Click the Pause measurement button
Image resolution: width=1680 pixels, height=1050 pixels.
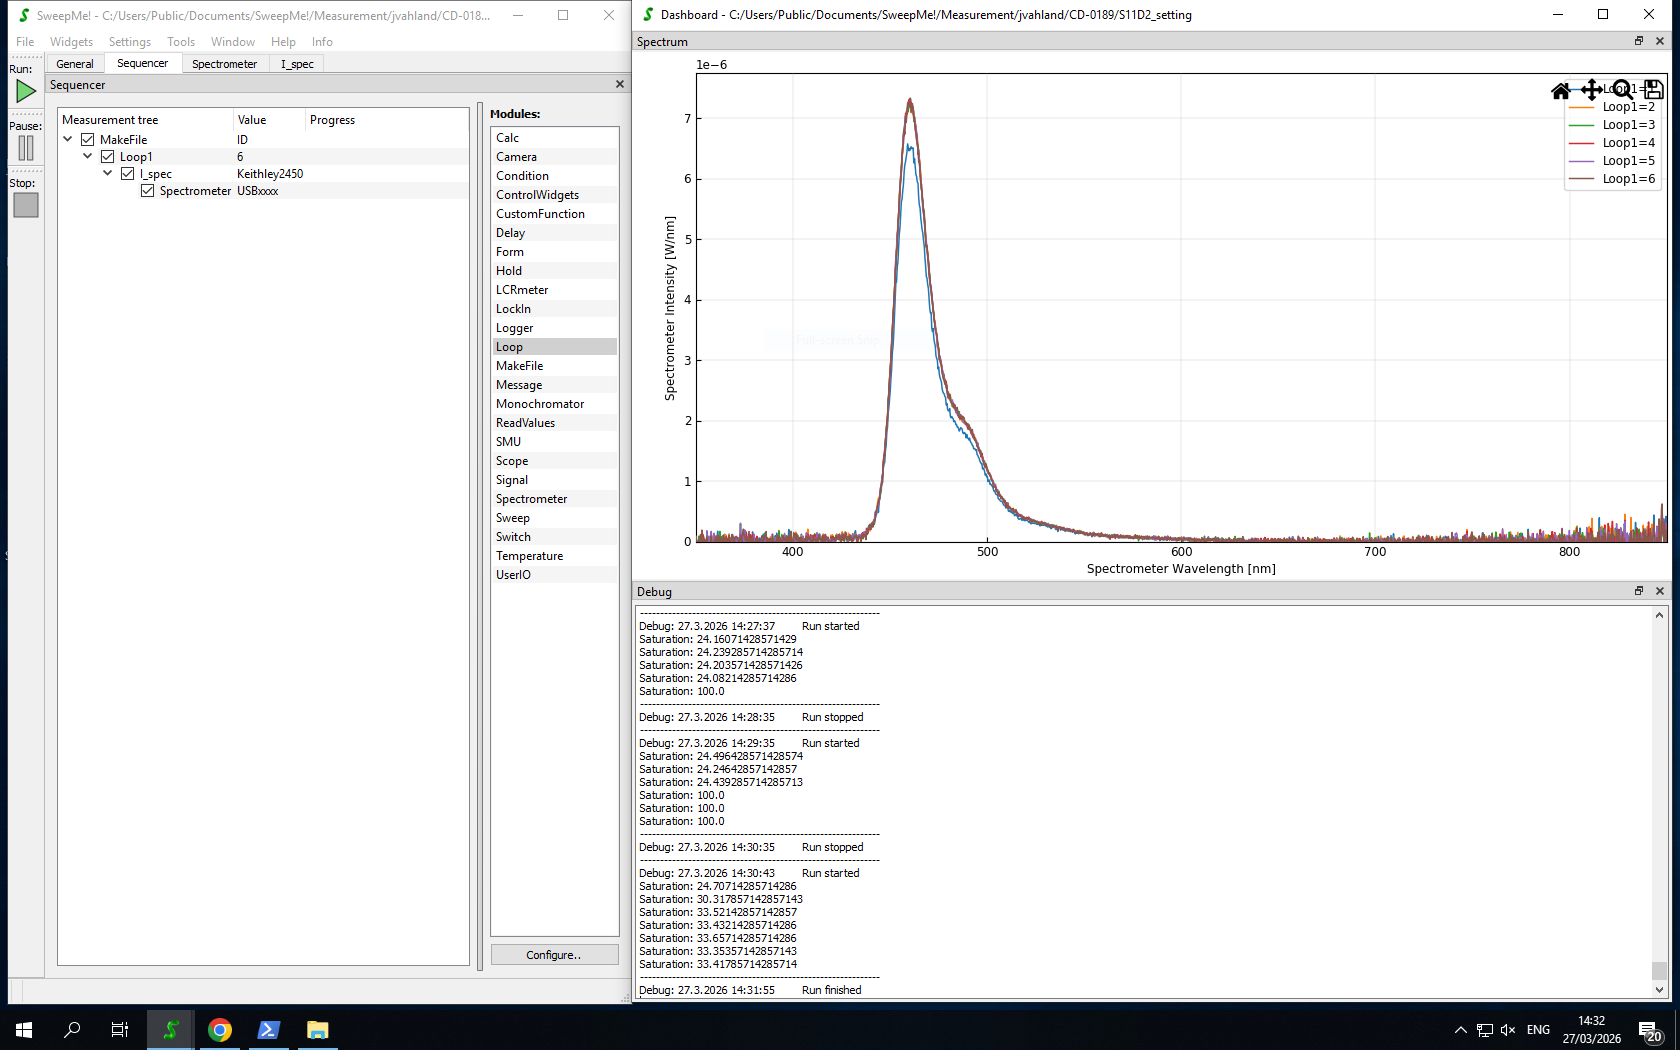pos(26,148)
